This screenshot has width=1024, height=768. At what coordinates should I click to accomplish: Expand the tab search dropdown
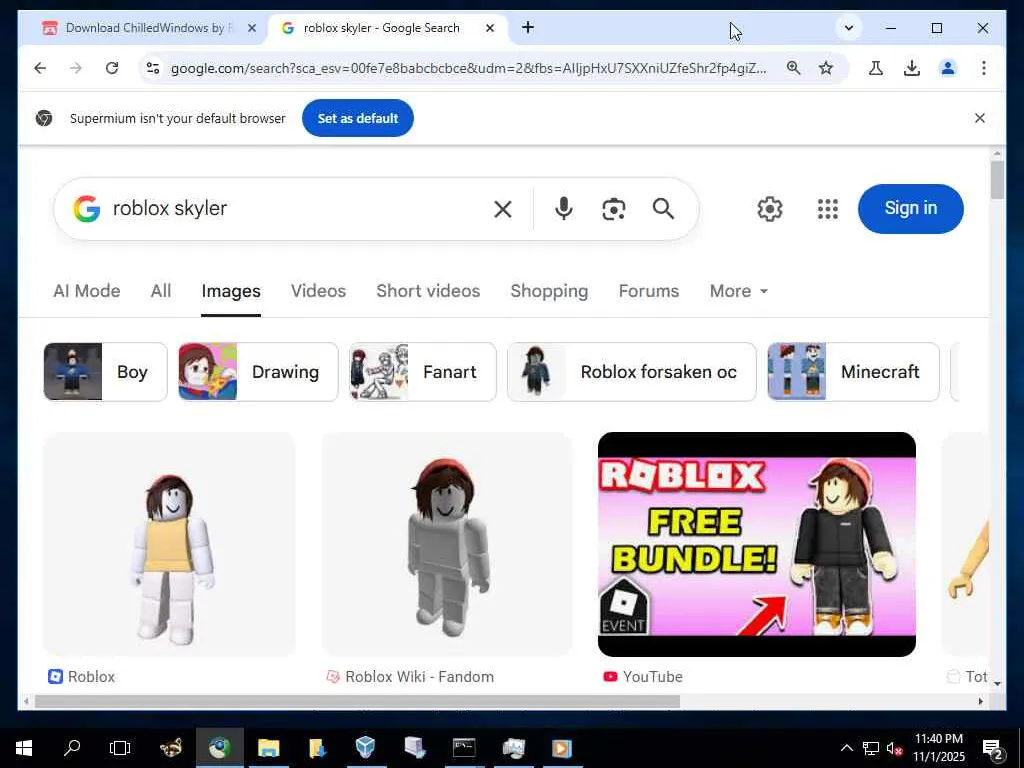(x=848, y=28)
